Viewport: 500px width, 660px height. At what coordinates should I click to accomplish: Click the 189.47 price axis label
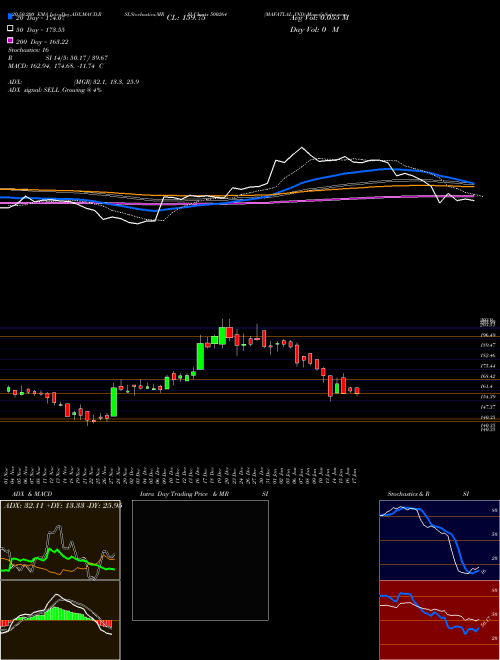point(487,345)
